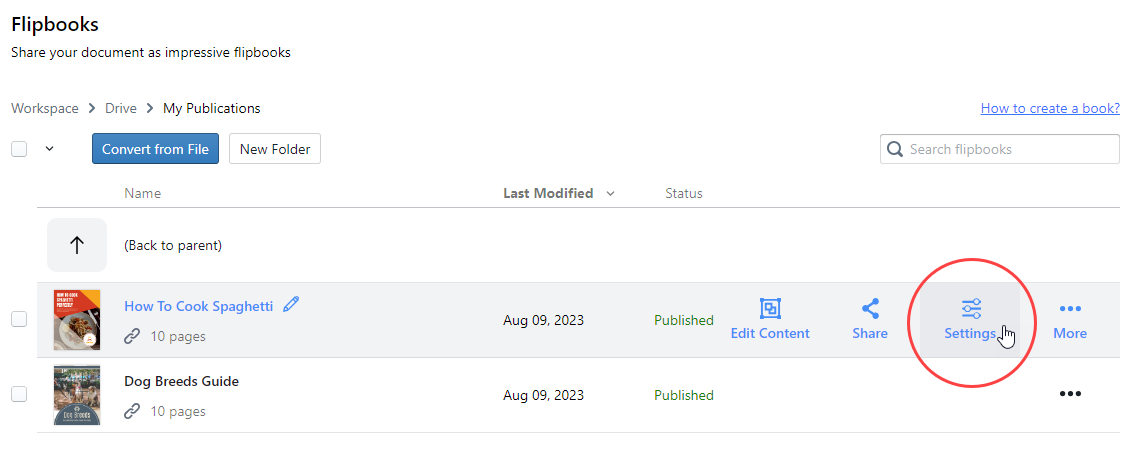
Task: Click the Edit Content icon
Action: coord(770,309)
